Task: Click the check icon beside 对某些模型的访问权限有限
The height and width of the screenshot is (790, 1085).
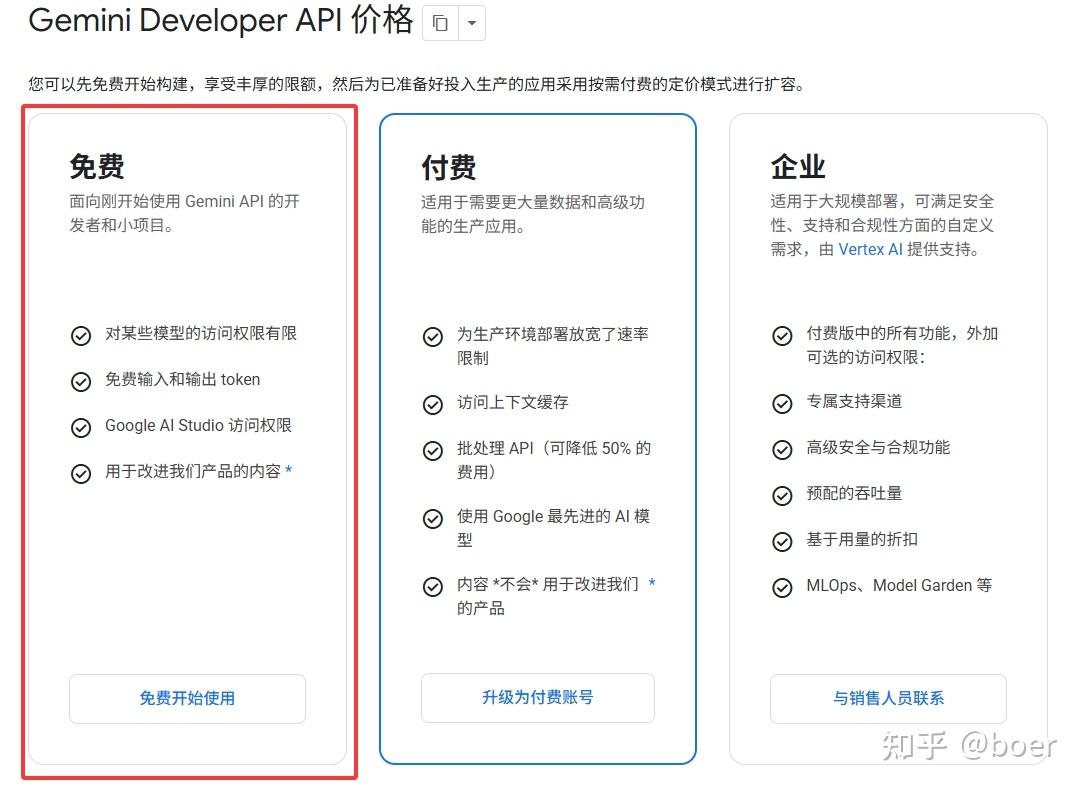Action: point(81,336)
